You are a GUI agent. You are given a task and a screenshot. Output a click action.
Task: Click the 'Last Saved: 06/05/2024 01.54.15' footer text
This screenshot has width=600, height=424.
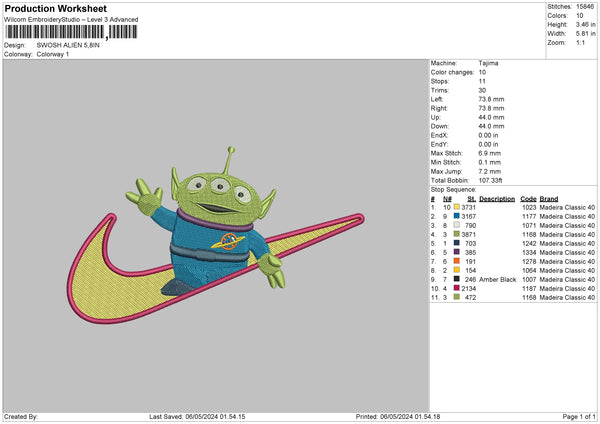(x=197, y=417)
